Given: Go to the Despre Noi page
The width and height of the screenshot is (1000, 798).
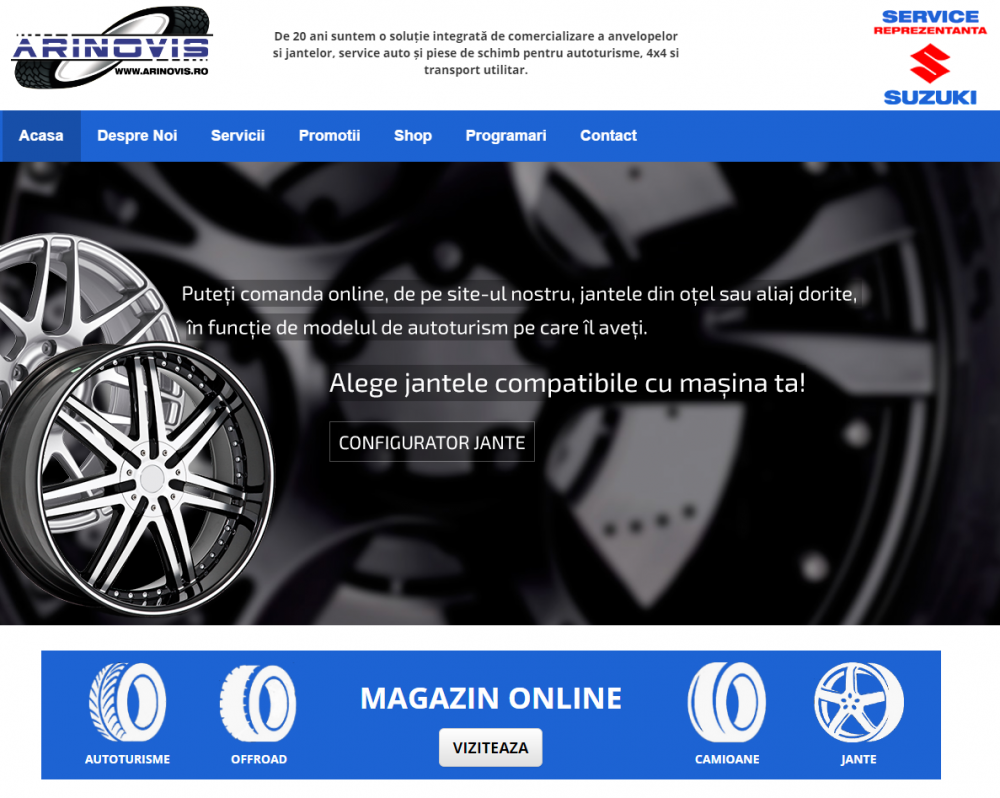Looking at the screenshot, I should (137, 136).
